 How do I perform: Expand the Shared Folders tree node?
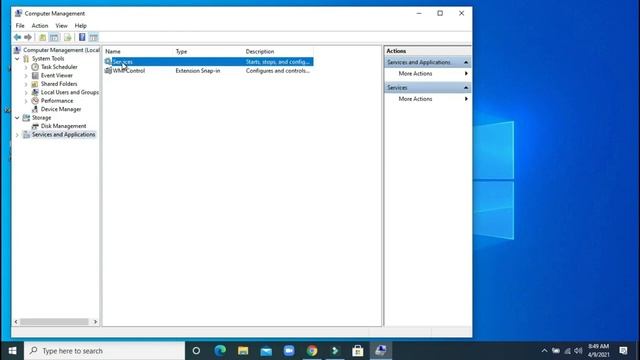coord(26,84)
